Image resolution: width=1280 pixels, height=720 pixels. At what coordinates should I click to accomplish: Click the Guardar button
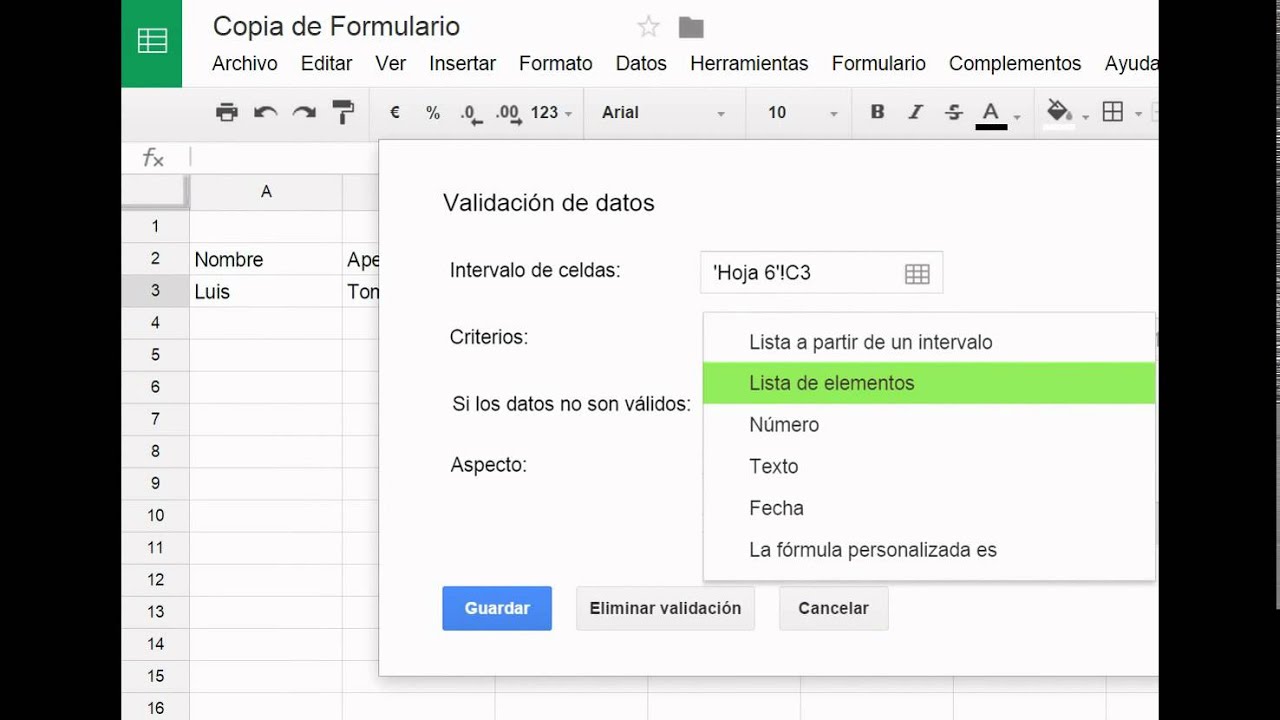point(497,608)
